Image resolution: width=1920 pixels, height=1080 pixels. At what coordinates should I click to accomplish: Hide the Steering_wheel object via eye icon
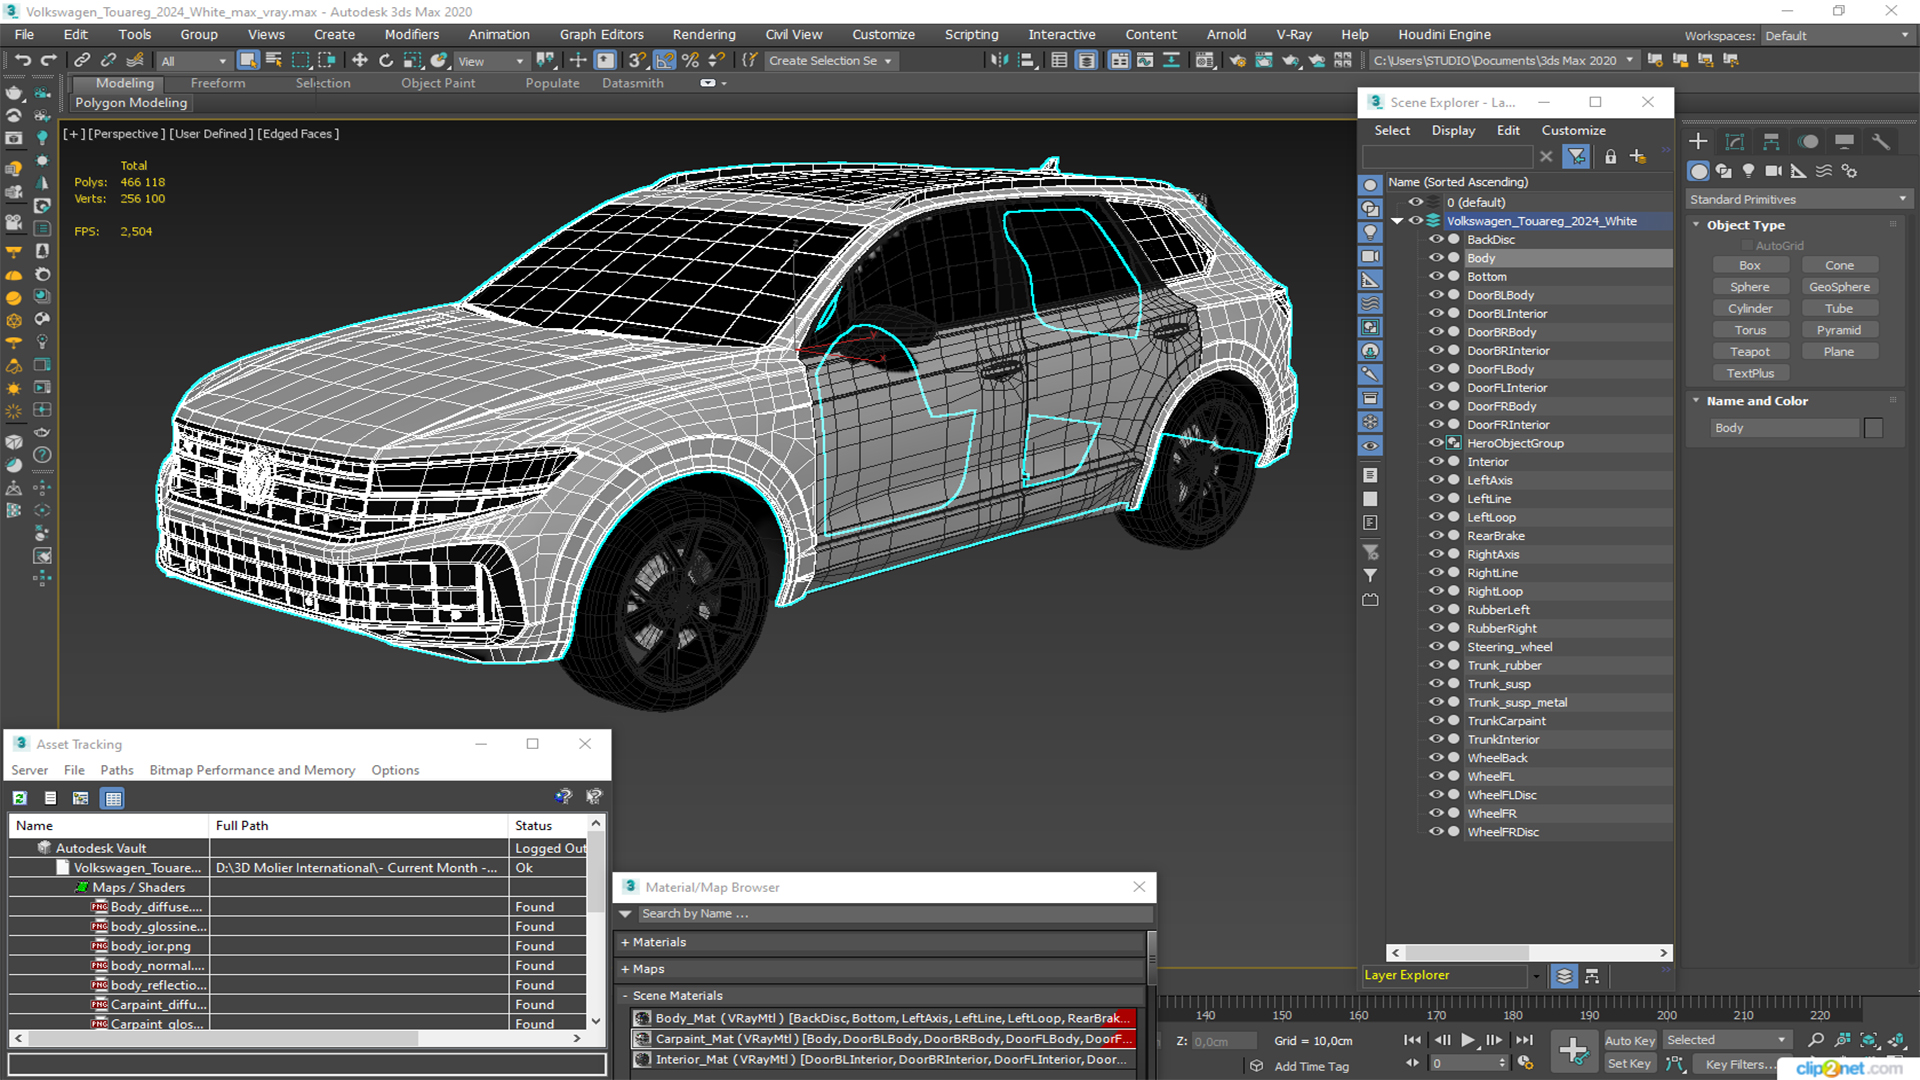(1436, 647)
